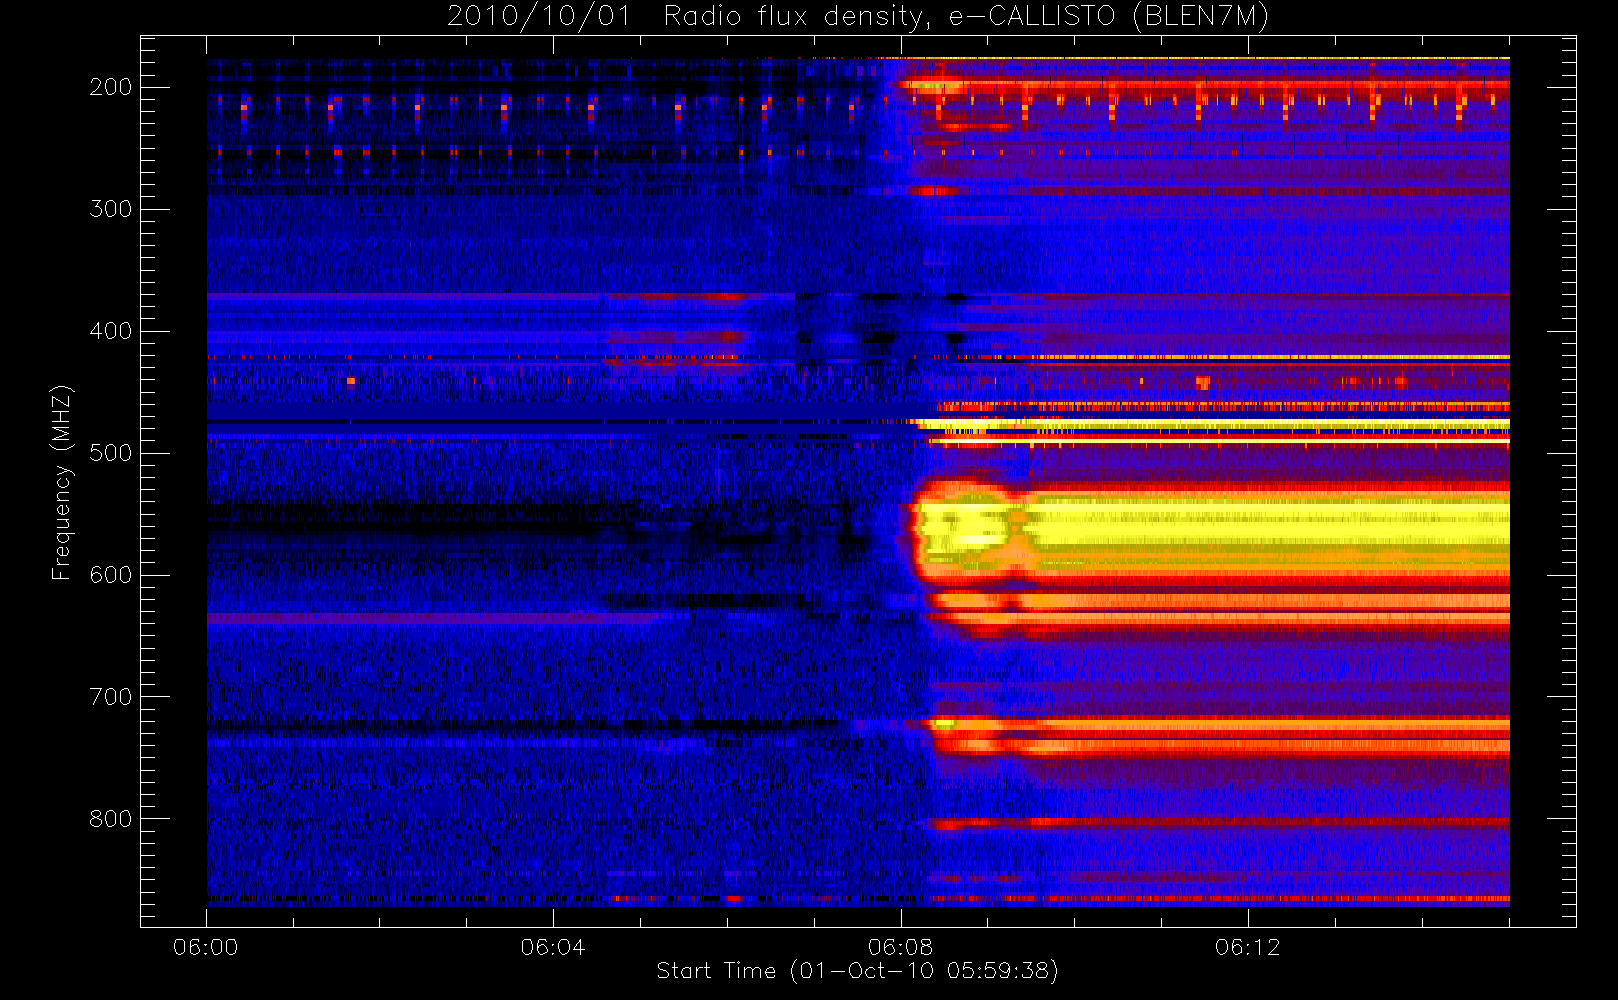1618x1000 pixels.
Task: Click the 'Start Time (01-Oct-10 05:59:38)' label
Action: click(857, 971)
